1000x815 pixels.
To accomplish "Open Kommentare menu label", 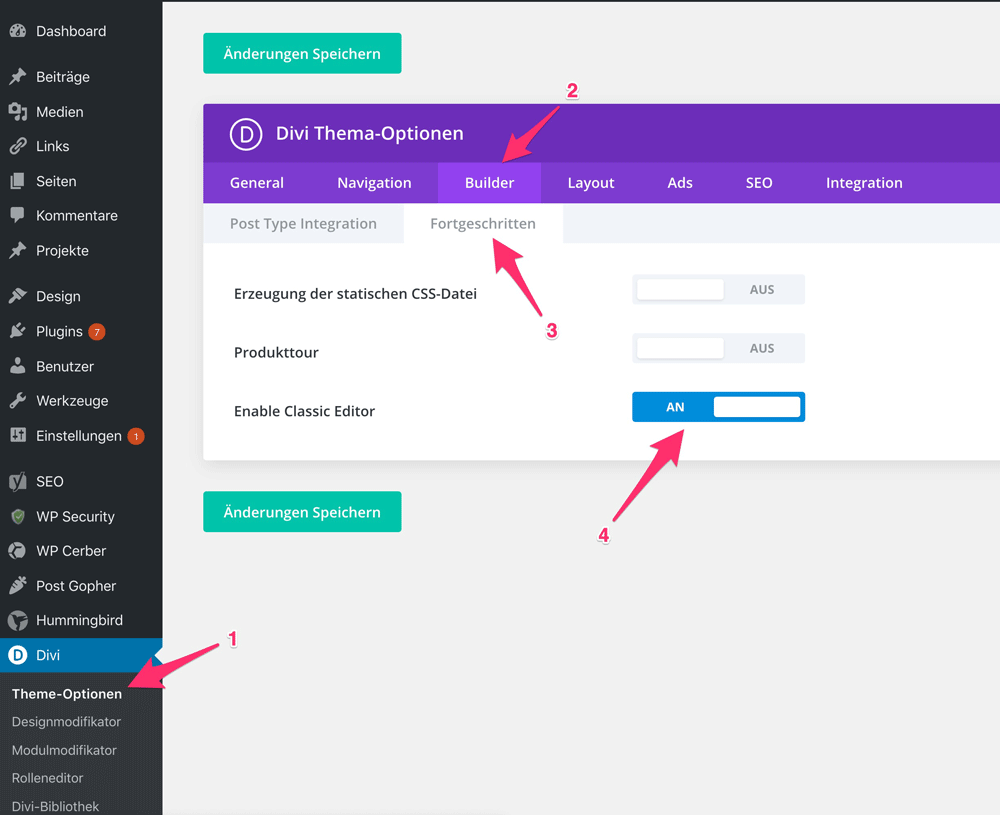I will pyautogui.click(x=77, y=216).
